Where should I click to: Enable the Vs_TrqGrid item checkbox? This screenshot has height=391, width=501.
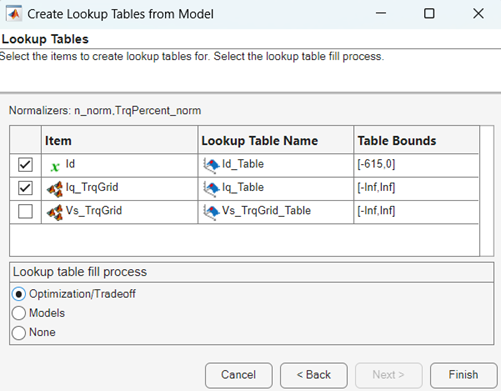click(x=25, y=211)
